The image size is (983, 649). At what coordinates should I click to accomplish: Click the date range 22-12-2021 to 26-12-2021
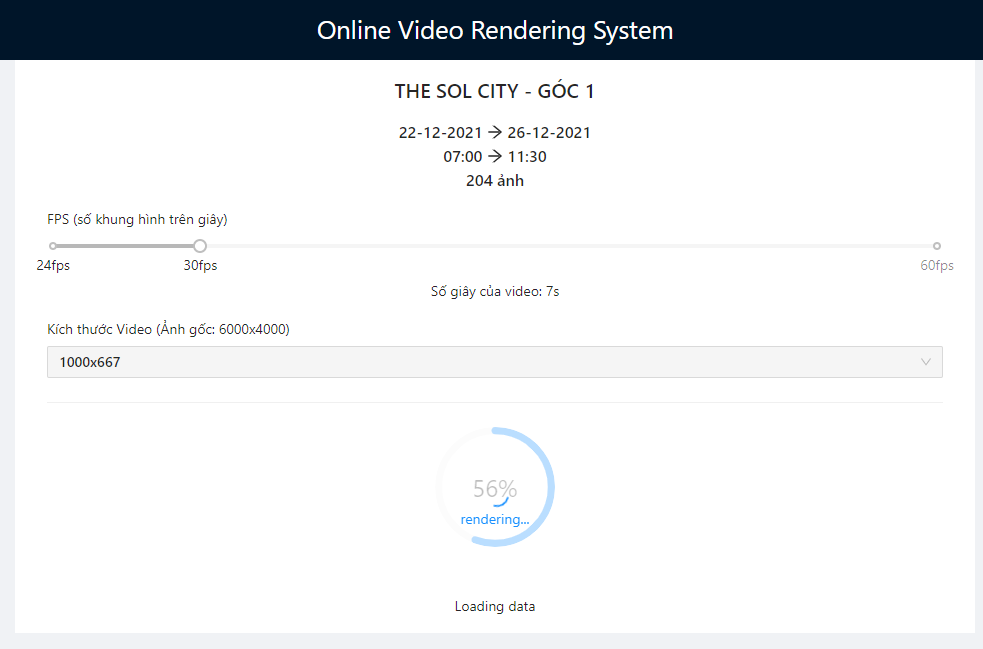tap(495, 132)
